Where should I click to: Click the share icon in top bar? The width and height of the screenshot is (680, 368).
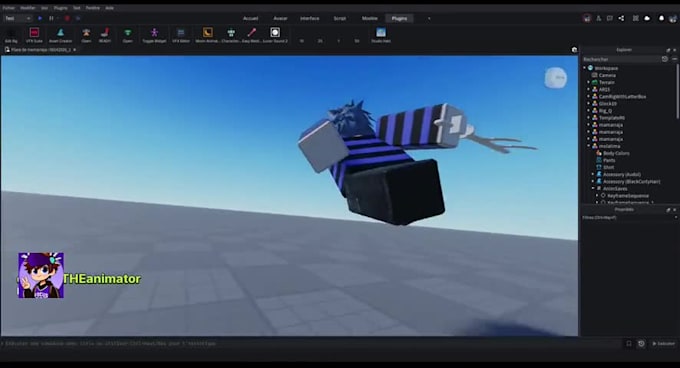621,18
